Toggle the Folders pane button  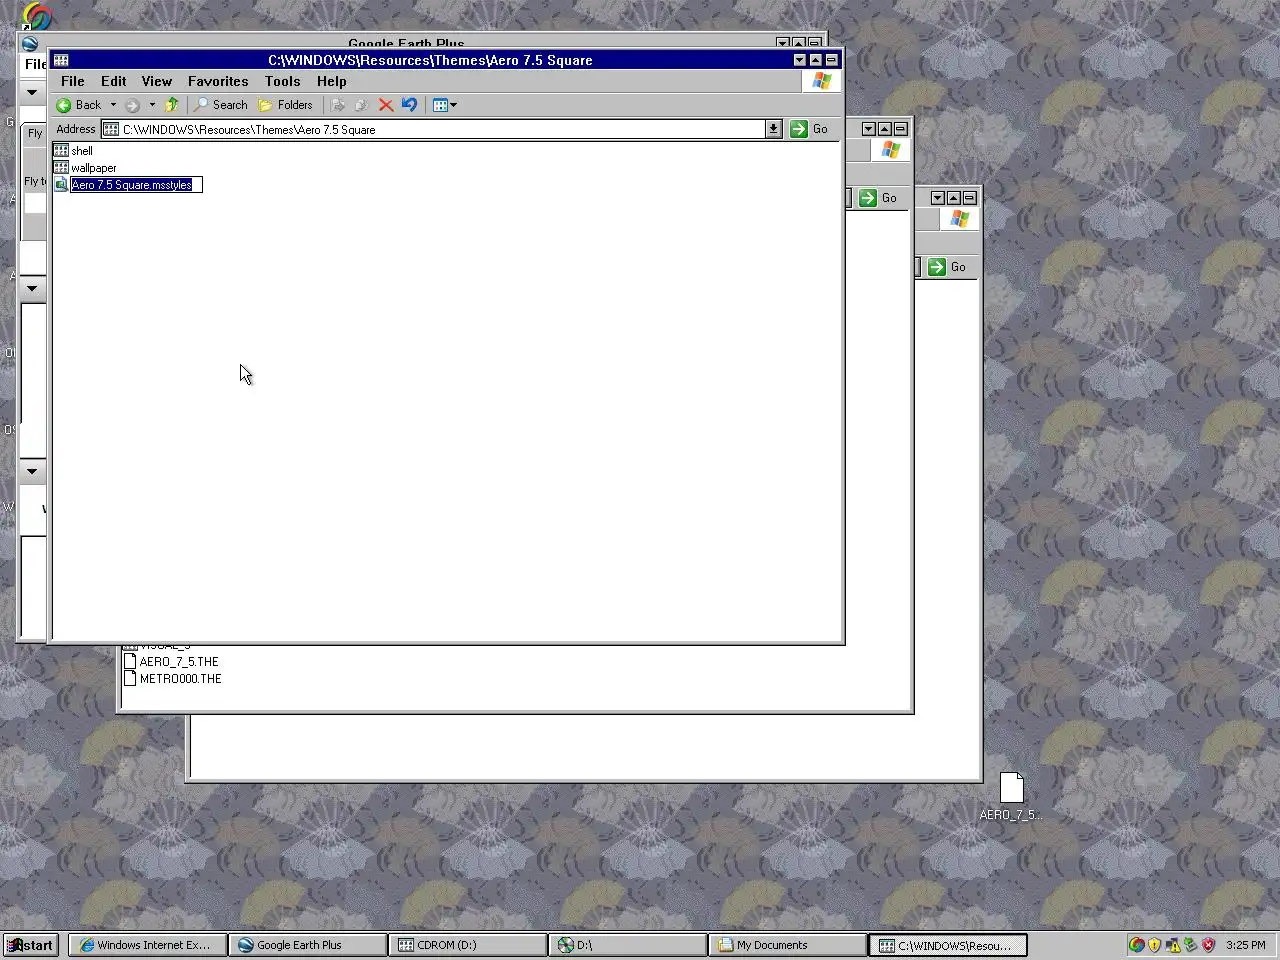286,105
